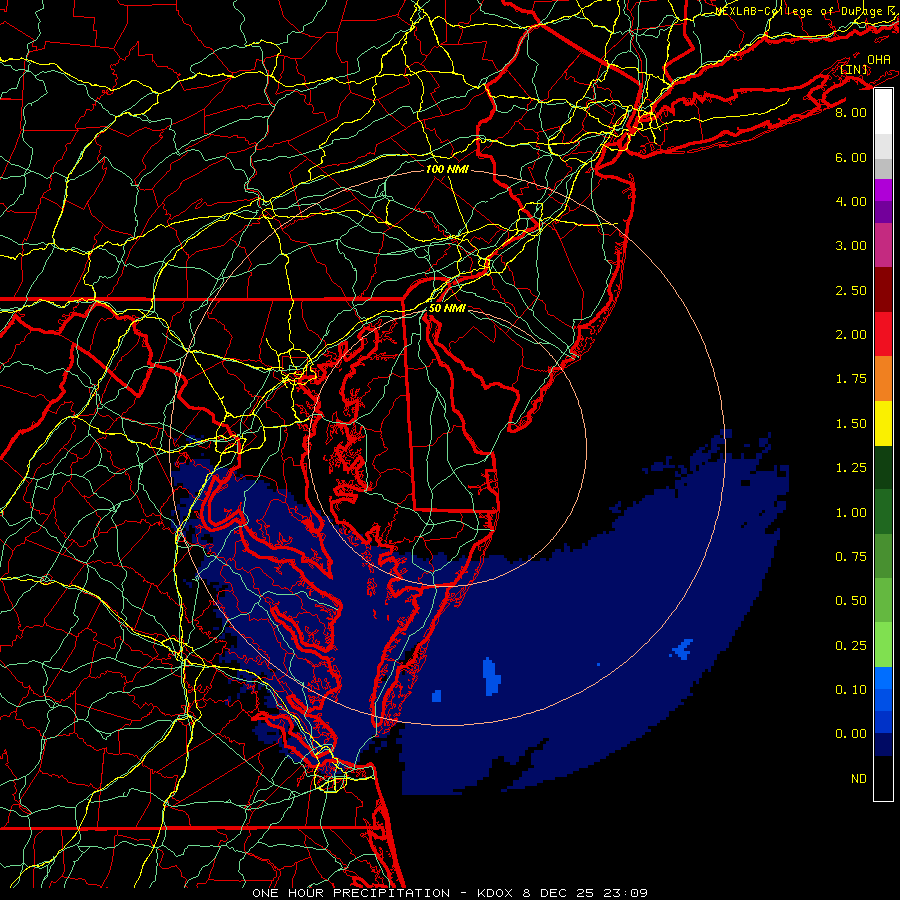Click the pink legend color band
Screen dimensions: 900x900
[883, 245]
